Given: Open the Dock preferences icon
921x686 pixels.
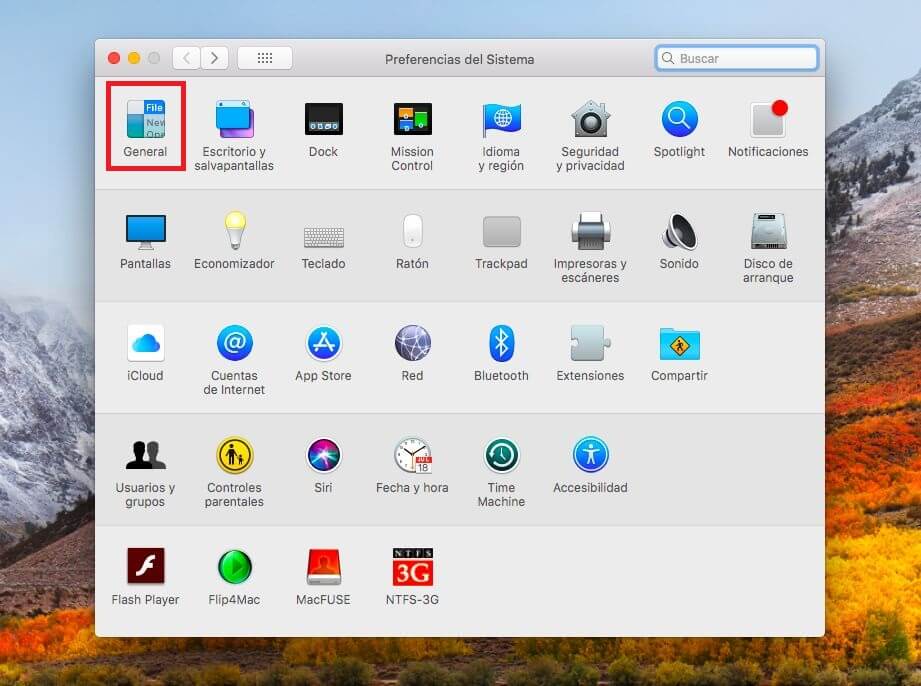Looking at the screenshot, I should click(x=324, y=119).
